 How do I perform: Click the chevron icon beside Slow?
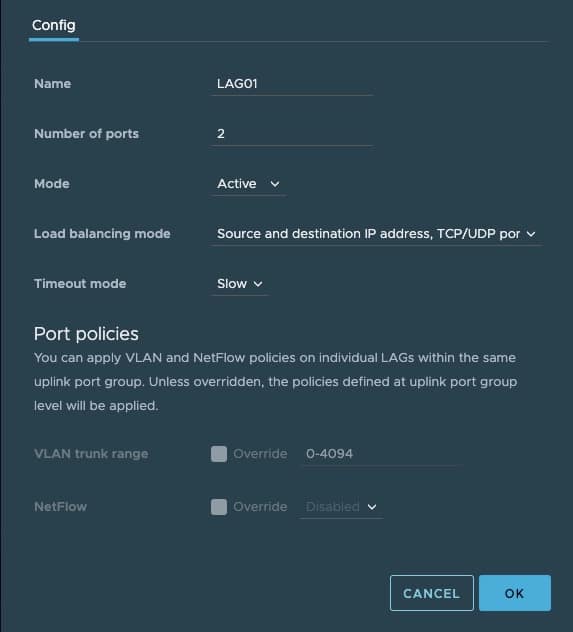tap(258, 284)
